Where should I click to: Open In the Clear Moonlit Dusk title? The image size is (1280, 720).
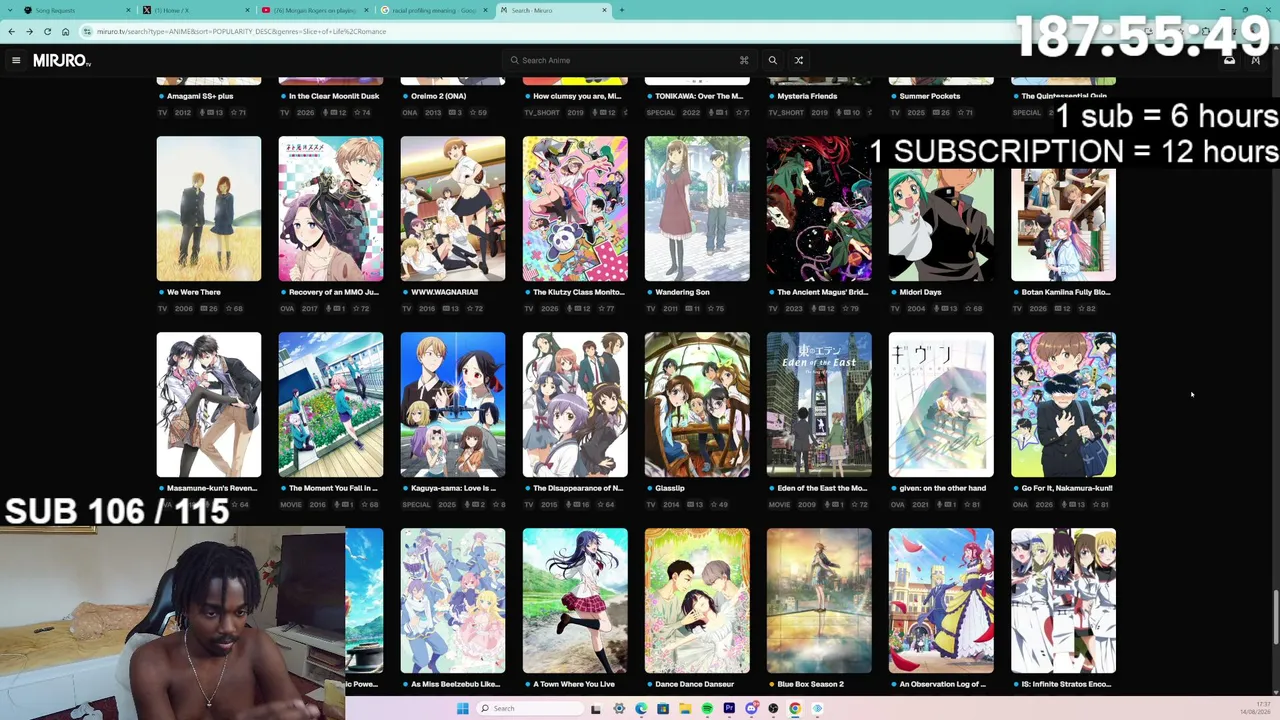click(334, 96)
